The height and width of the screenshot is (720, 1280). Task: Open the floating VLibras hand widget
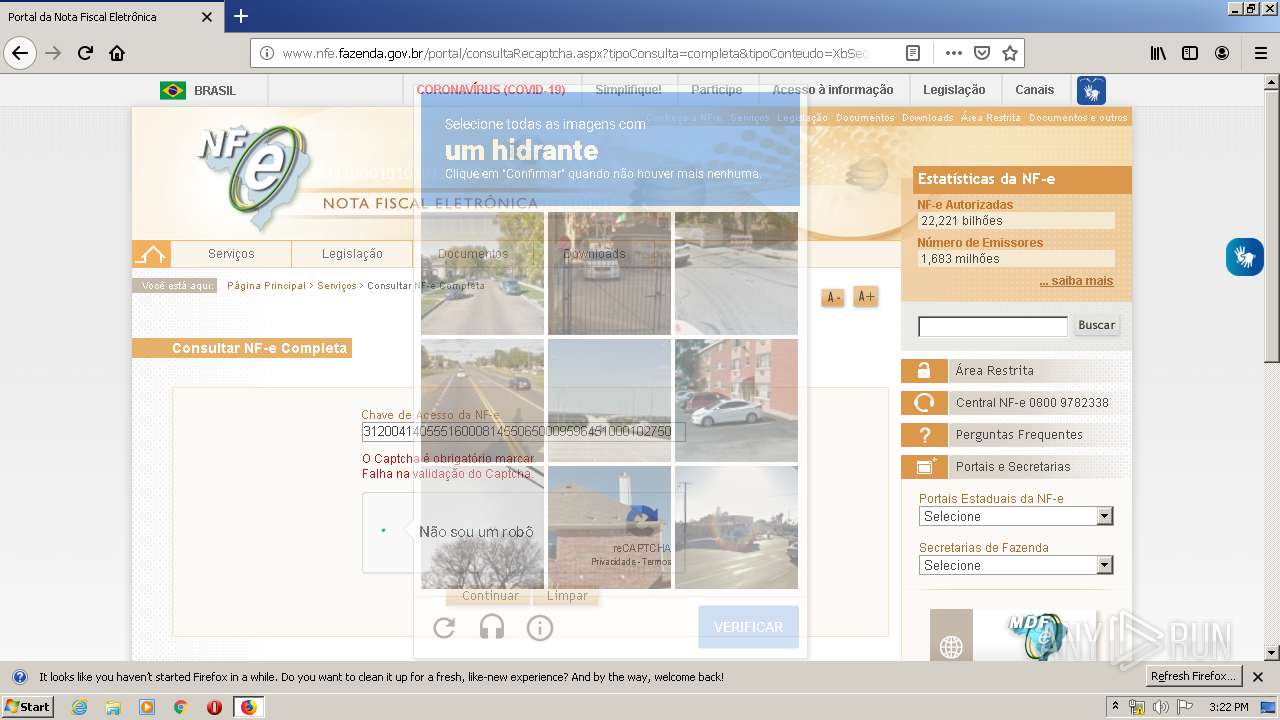click(1245, 257)
